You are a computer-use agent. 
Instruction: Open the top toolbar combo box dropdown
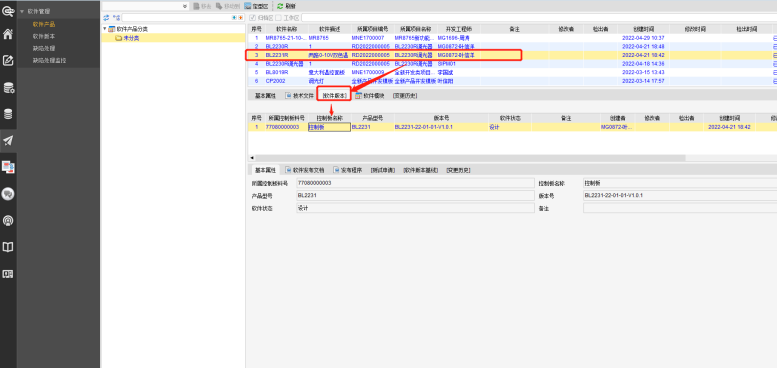pyautogui.click(x=185, y=6)
